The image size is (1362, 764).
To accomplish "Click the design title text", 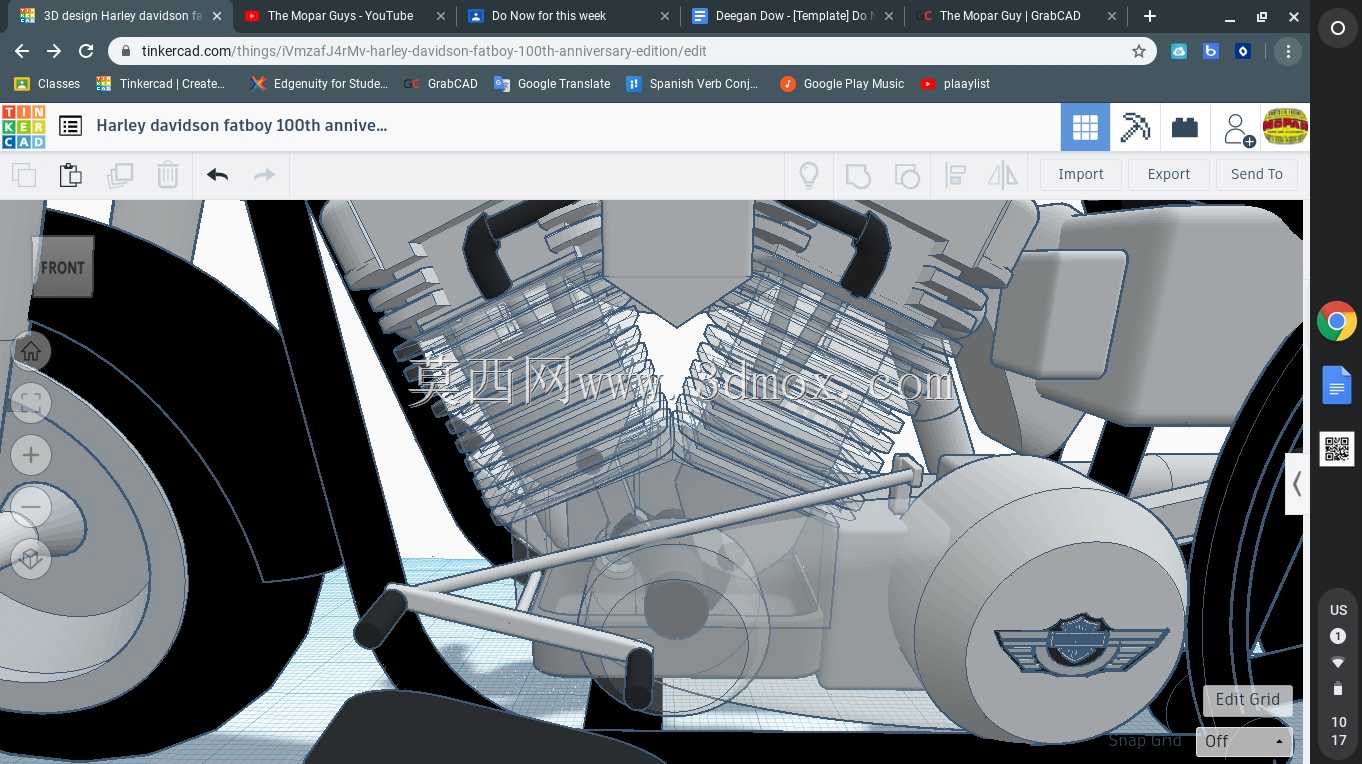I will coord(241,126).
